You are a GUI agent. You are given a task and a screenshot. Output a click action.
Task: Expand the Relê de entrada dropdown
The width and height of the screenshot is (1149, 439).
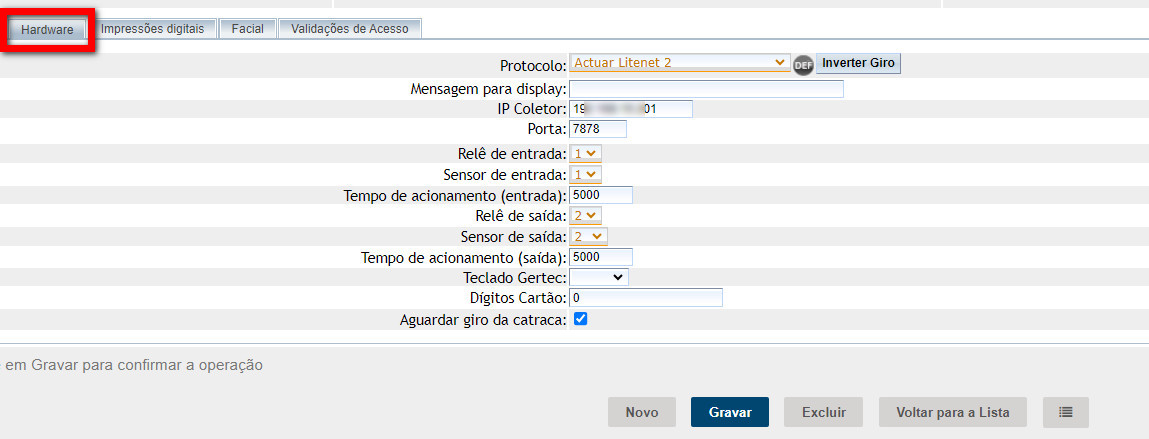pyautogui.click(x=585, y=153)
